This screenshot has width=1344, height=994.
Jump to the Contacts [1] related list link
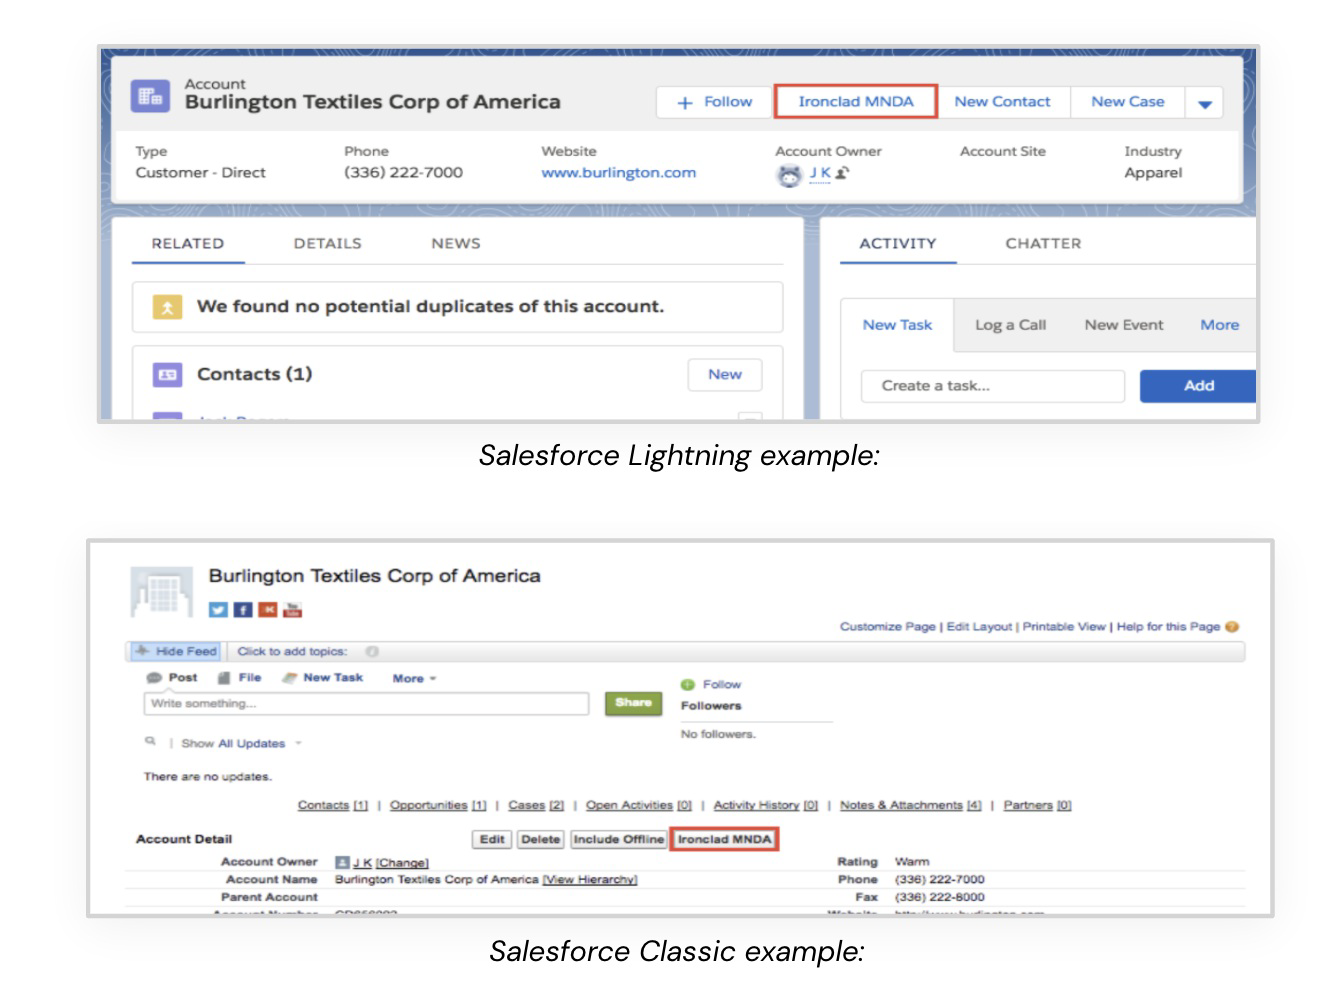[x=333, y=805]
